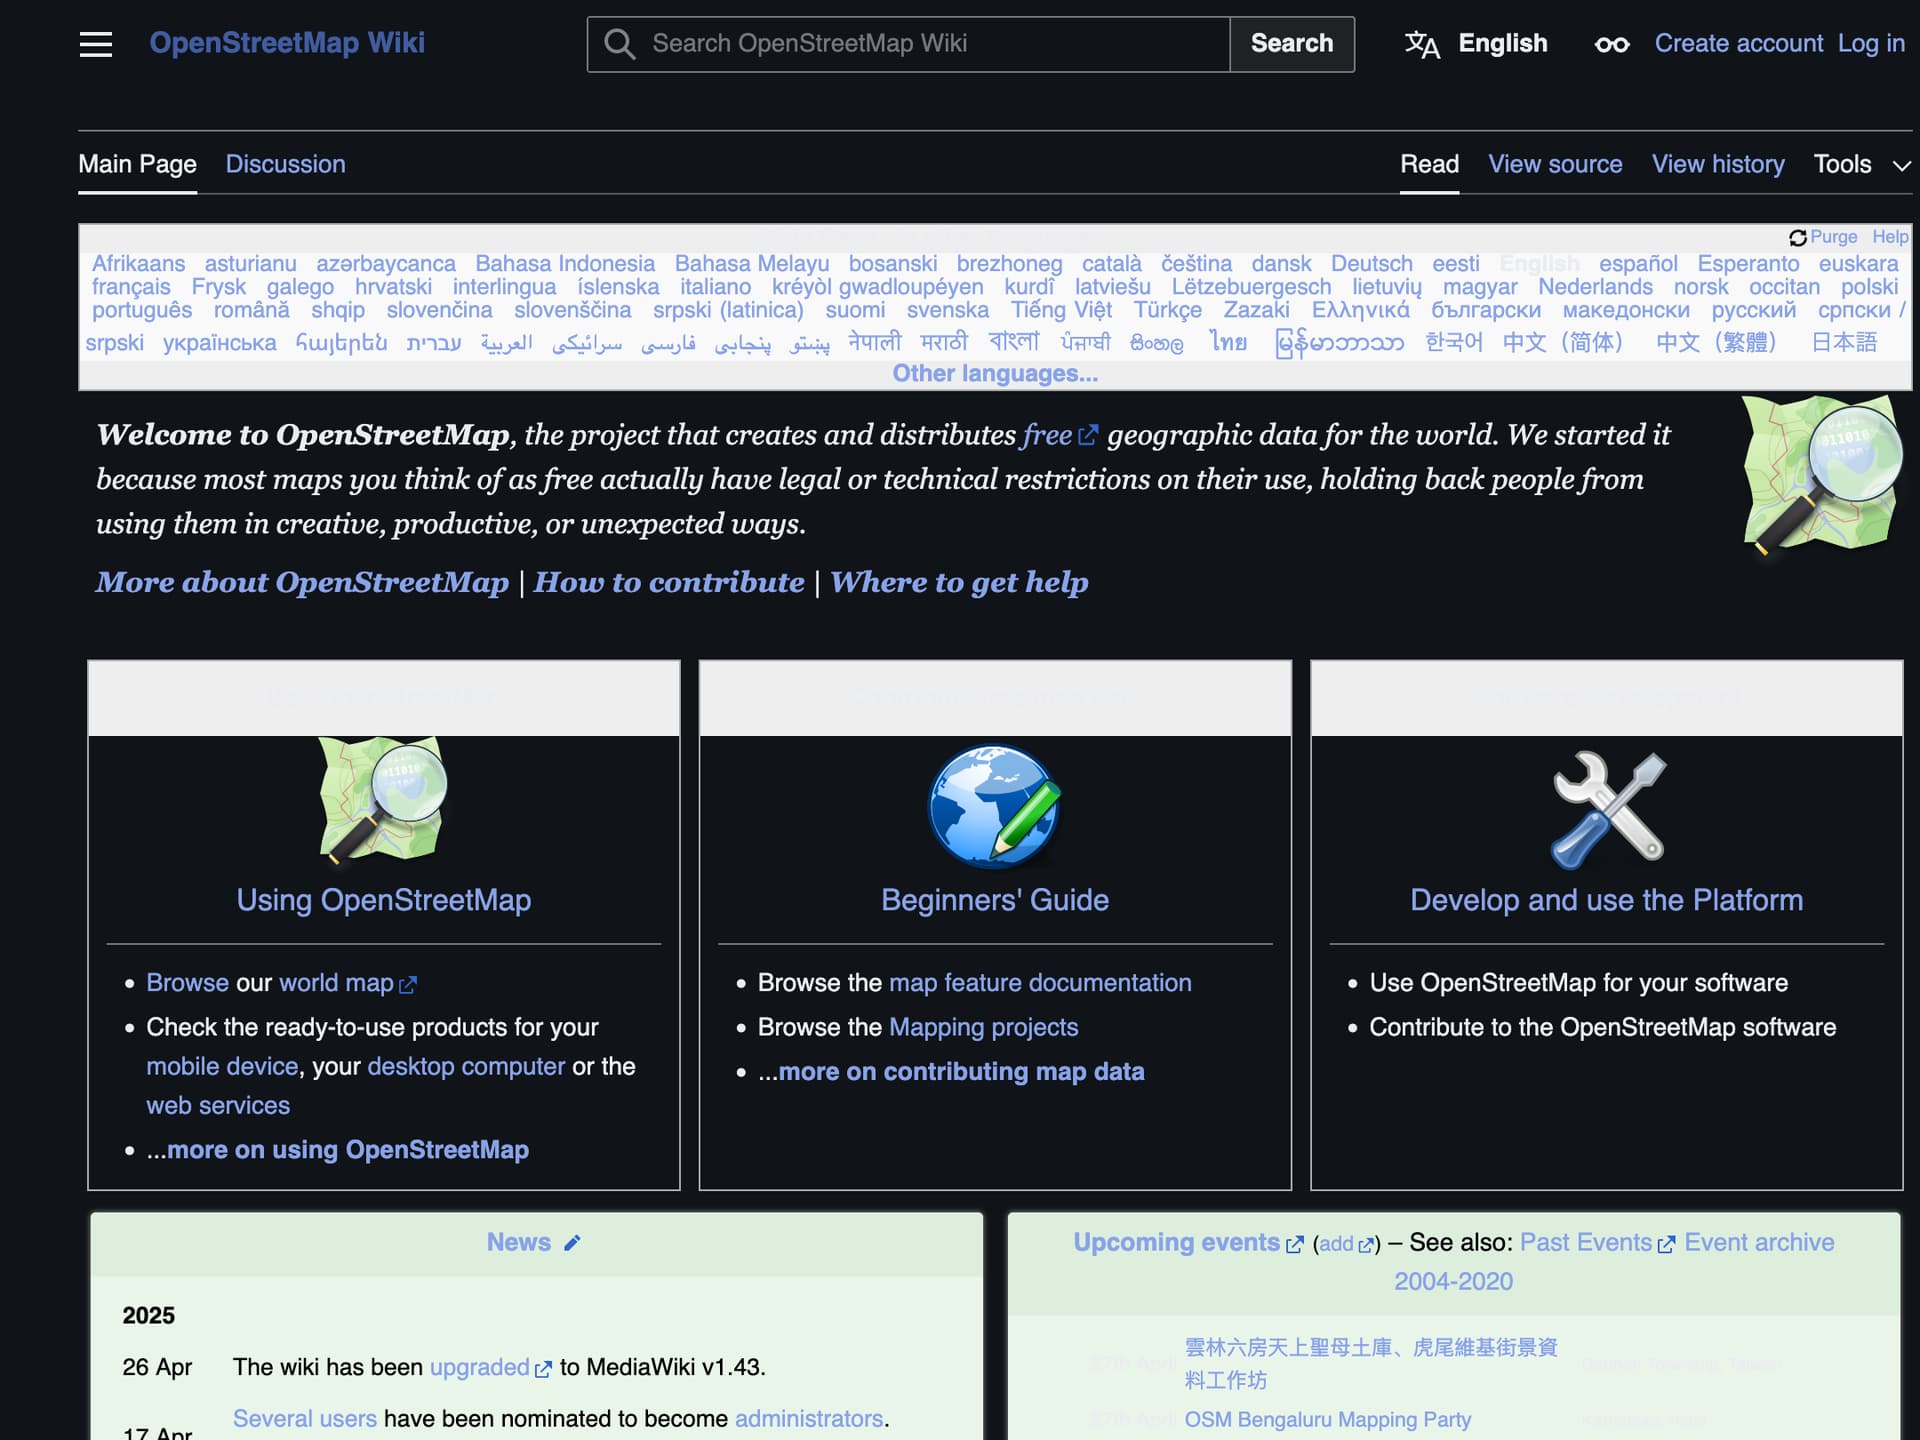This screenshot has width=1920, height=1440.
Task: Open How to contribute link
Action: [669, 582]
